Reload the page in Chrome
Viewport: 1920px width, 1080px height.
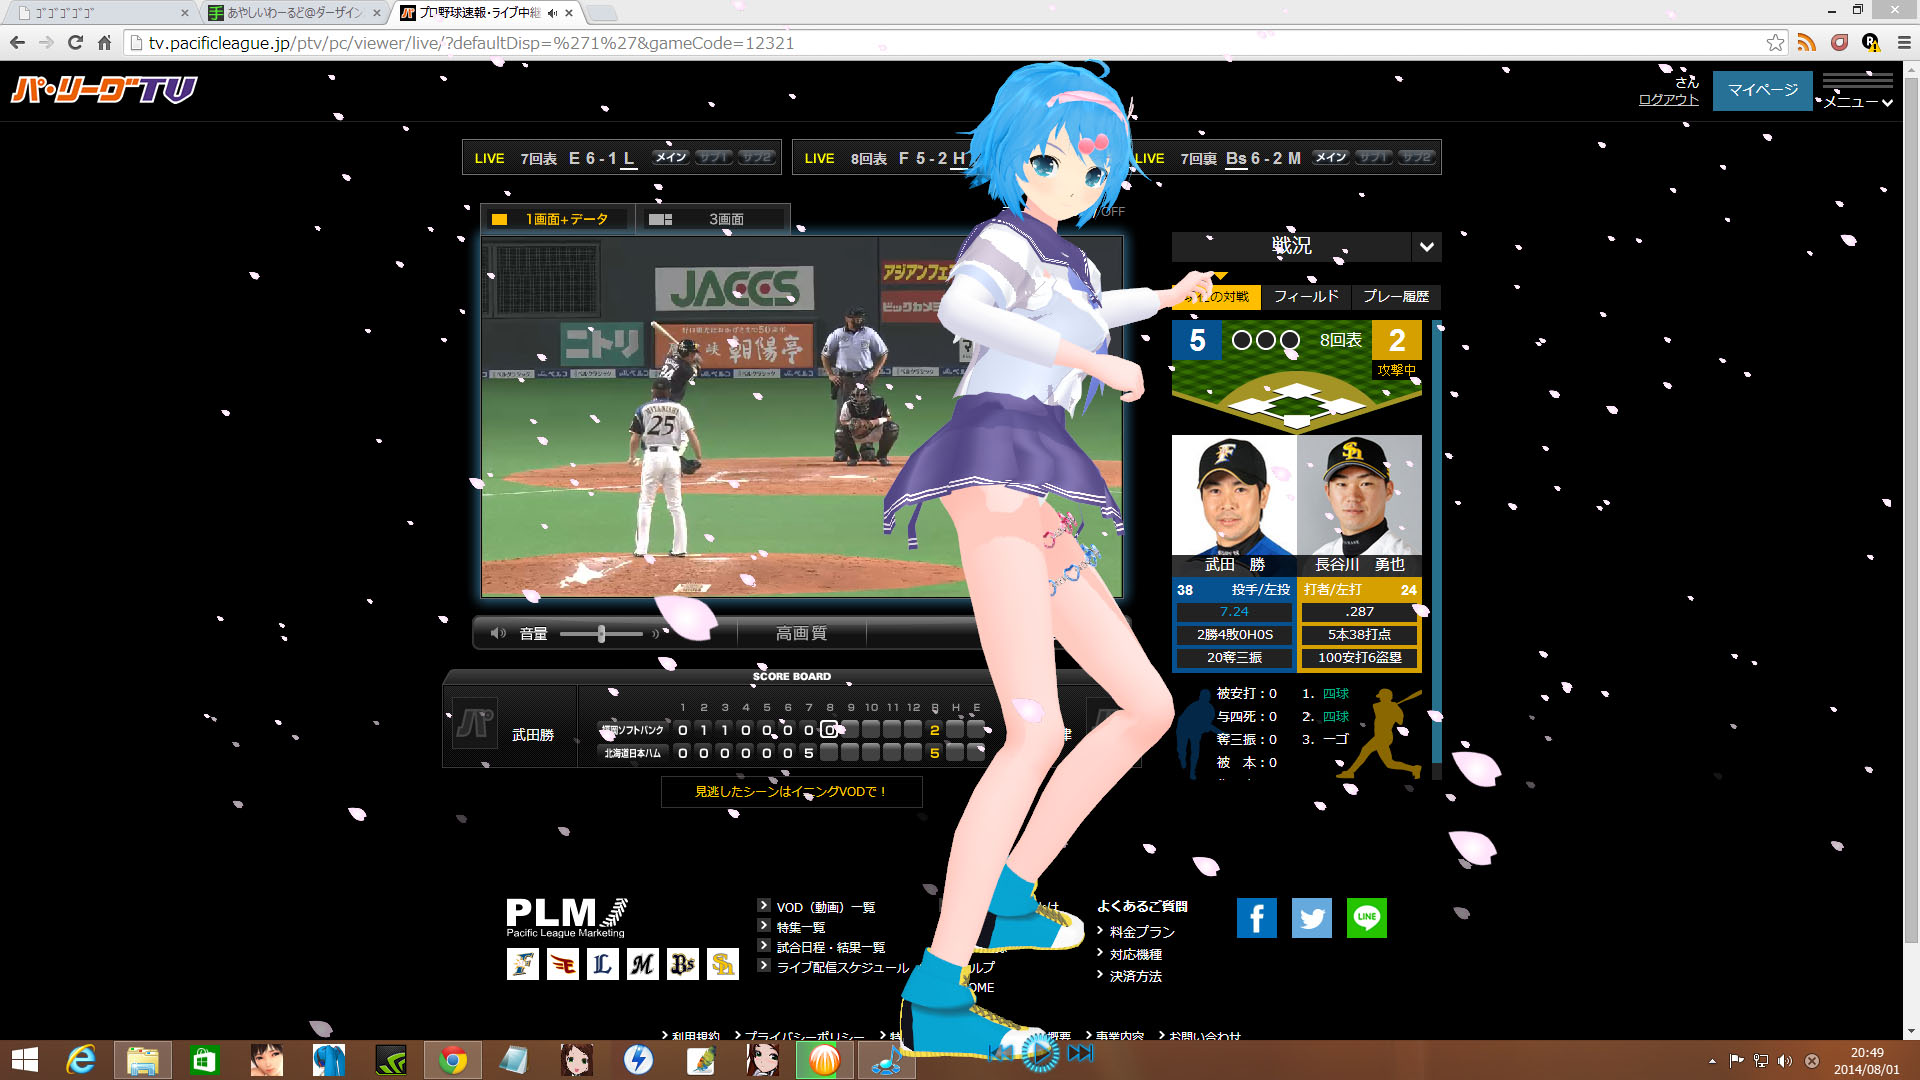[x=75, y=42]
